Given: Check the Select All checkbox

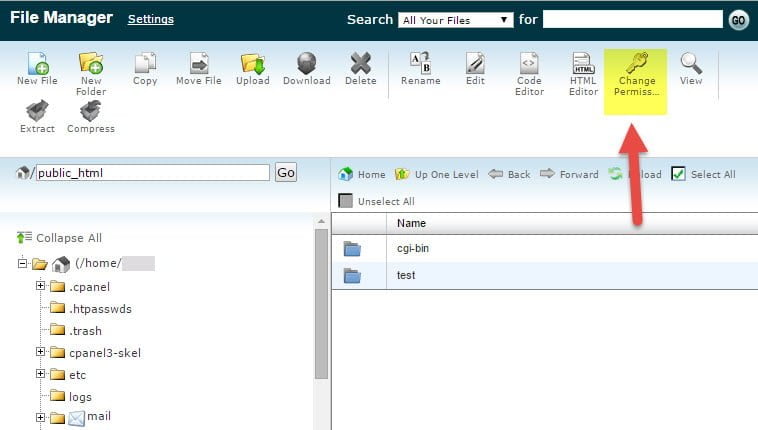Looking at the screenshot, I should pyautogui.click(x=678, y=174).
